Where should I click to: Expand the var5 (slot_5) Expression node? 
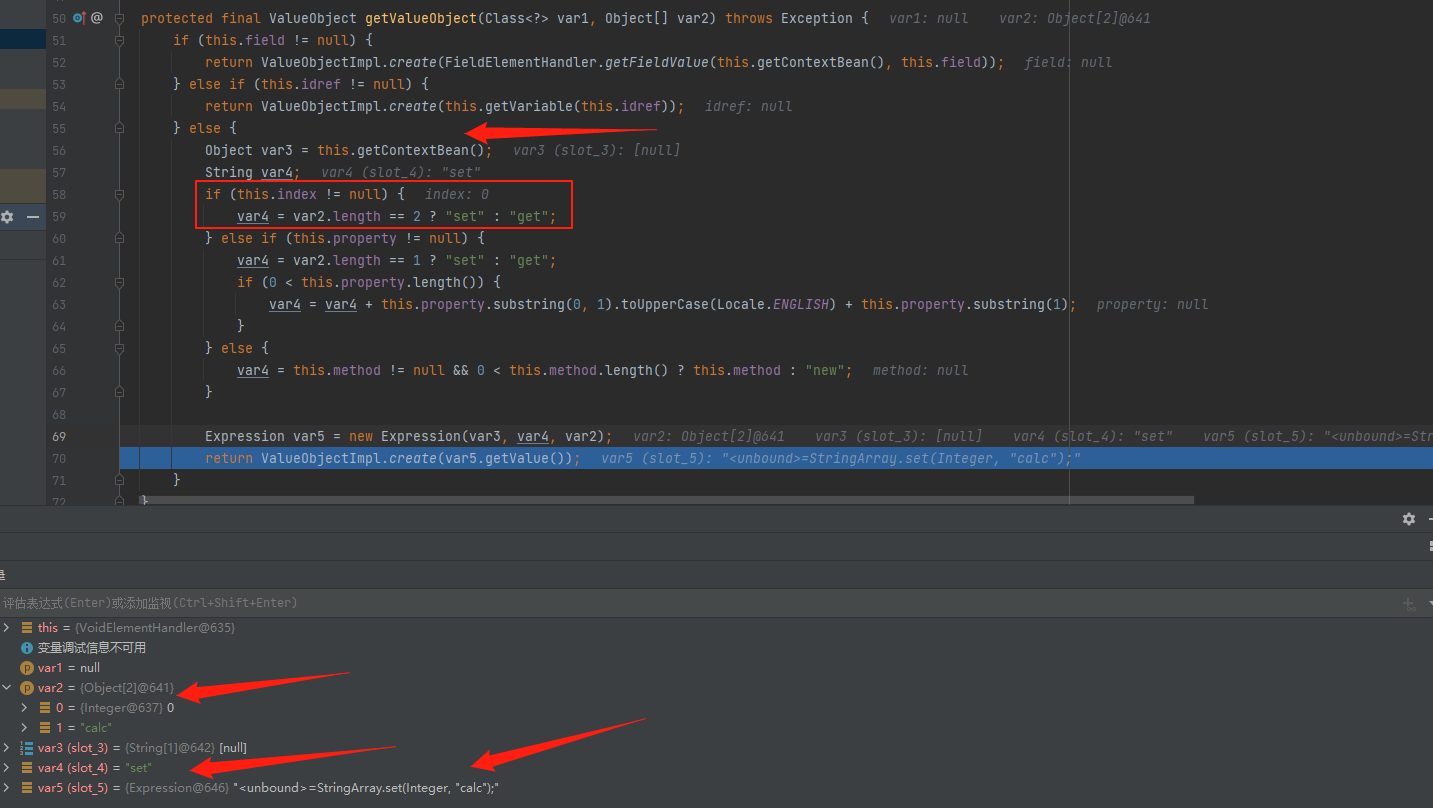pos(7,788)
